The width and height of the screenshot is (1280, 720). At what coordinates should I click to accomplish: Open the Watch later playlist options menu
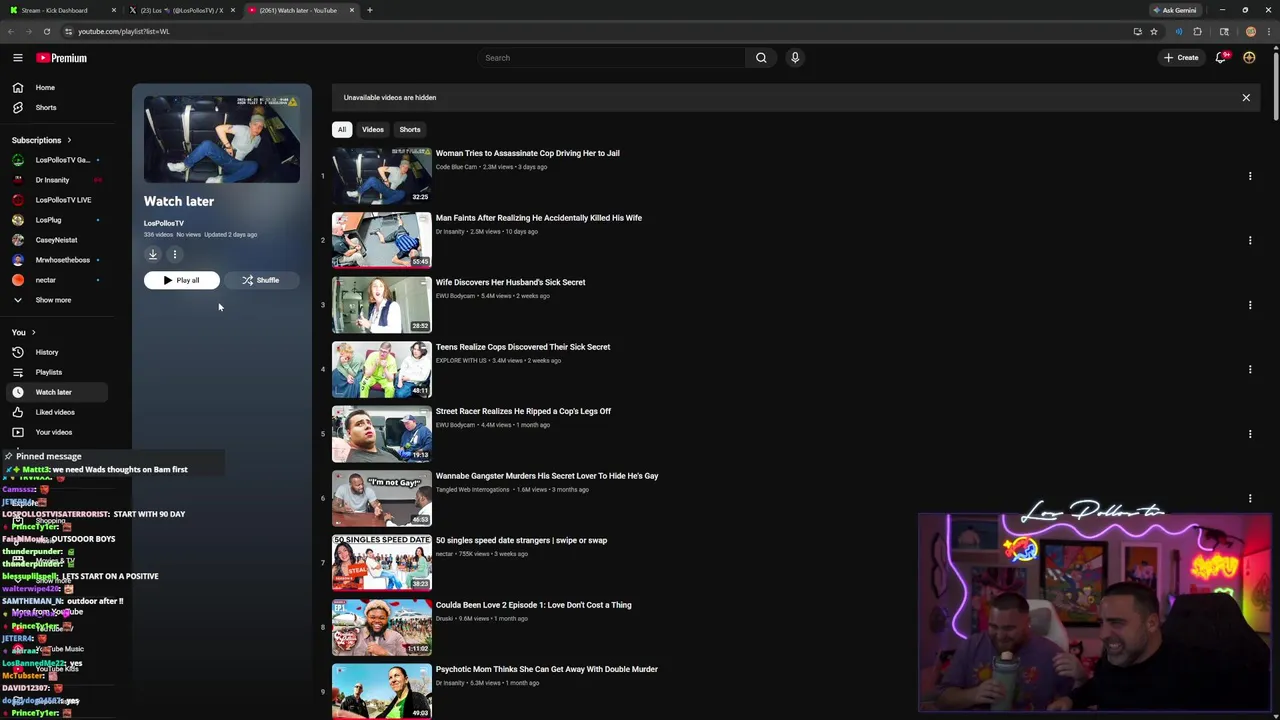tap(174, 255)
